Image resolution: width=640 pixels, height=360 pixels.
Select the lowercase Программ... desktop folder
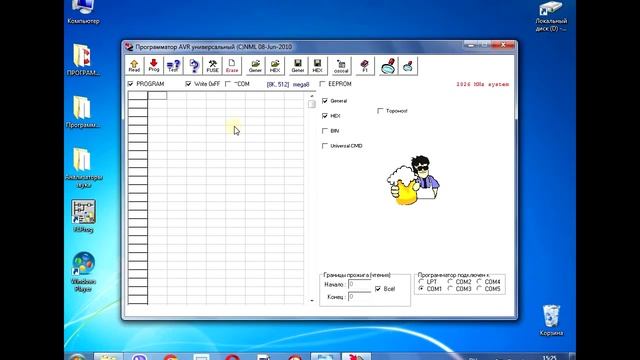pos(83,112)
